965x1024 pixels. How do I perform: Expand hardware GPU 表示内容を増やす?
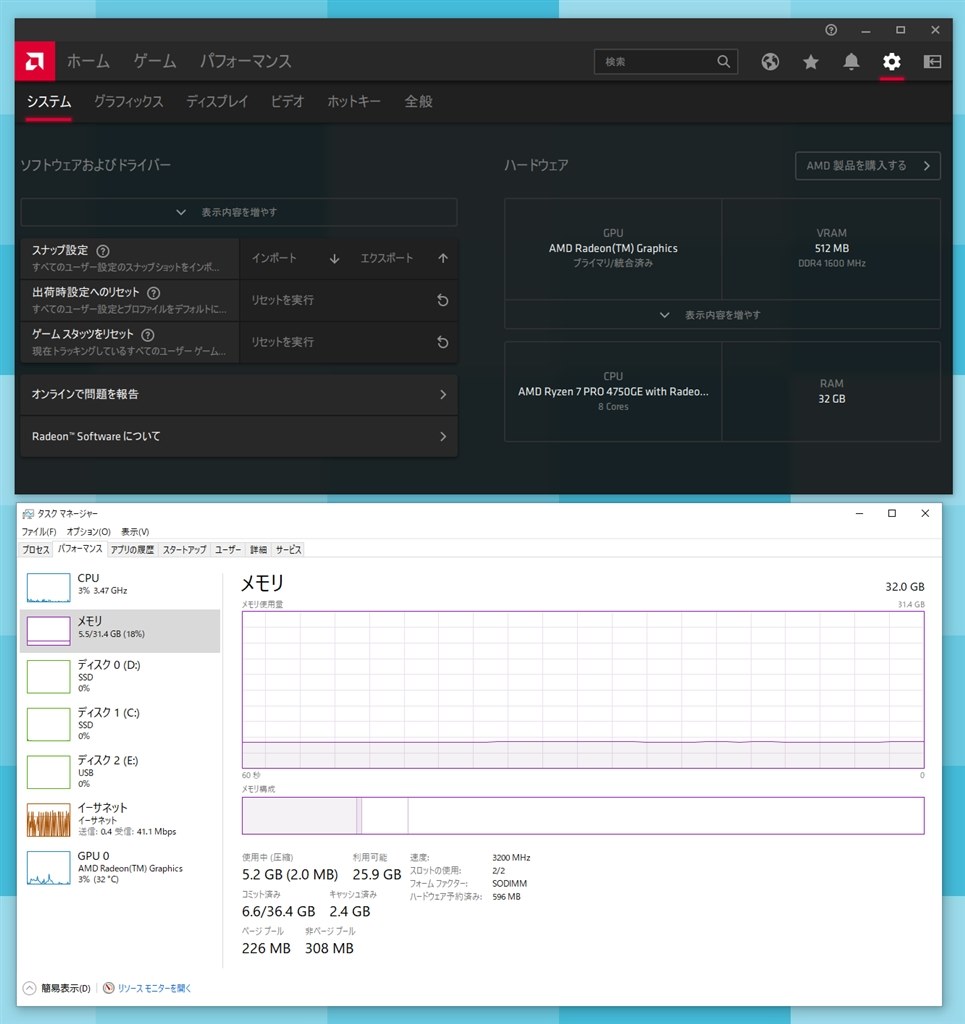click(722, 315)
